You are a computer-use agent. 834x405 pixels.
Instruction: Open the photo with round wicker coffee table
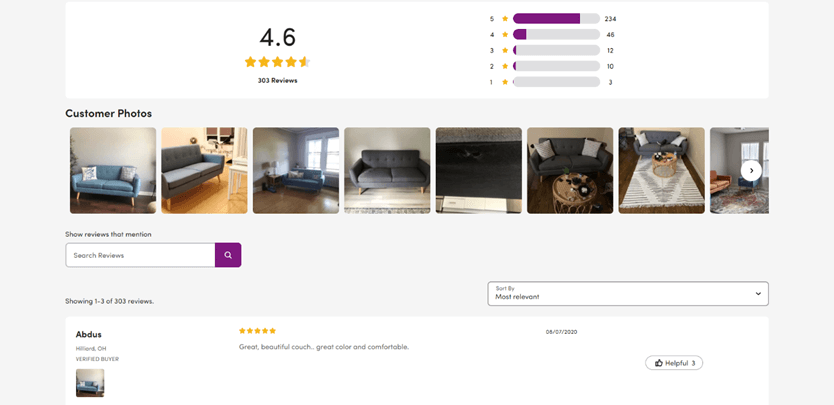(x=570, y=170)
